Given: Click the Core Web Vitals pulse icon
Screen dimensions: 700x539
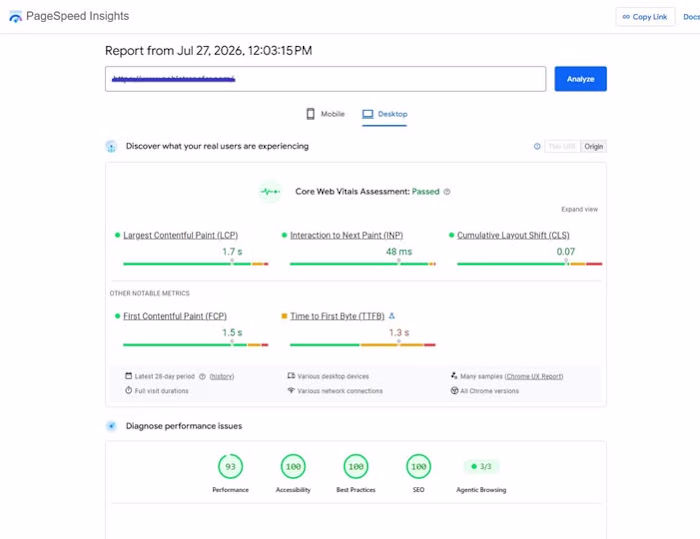Looking at the screenshot, I should [x=270, y=192].
